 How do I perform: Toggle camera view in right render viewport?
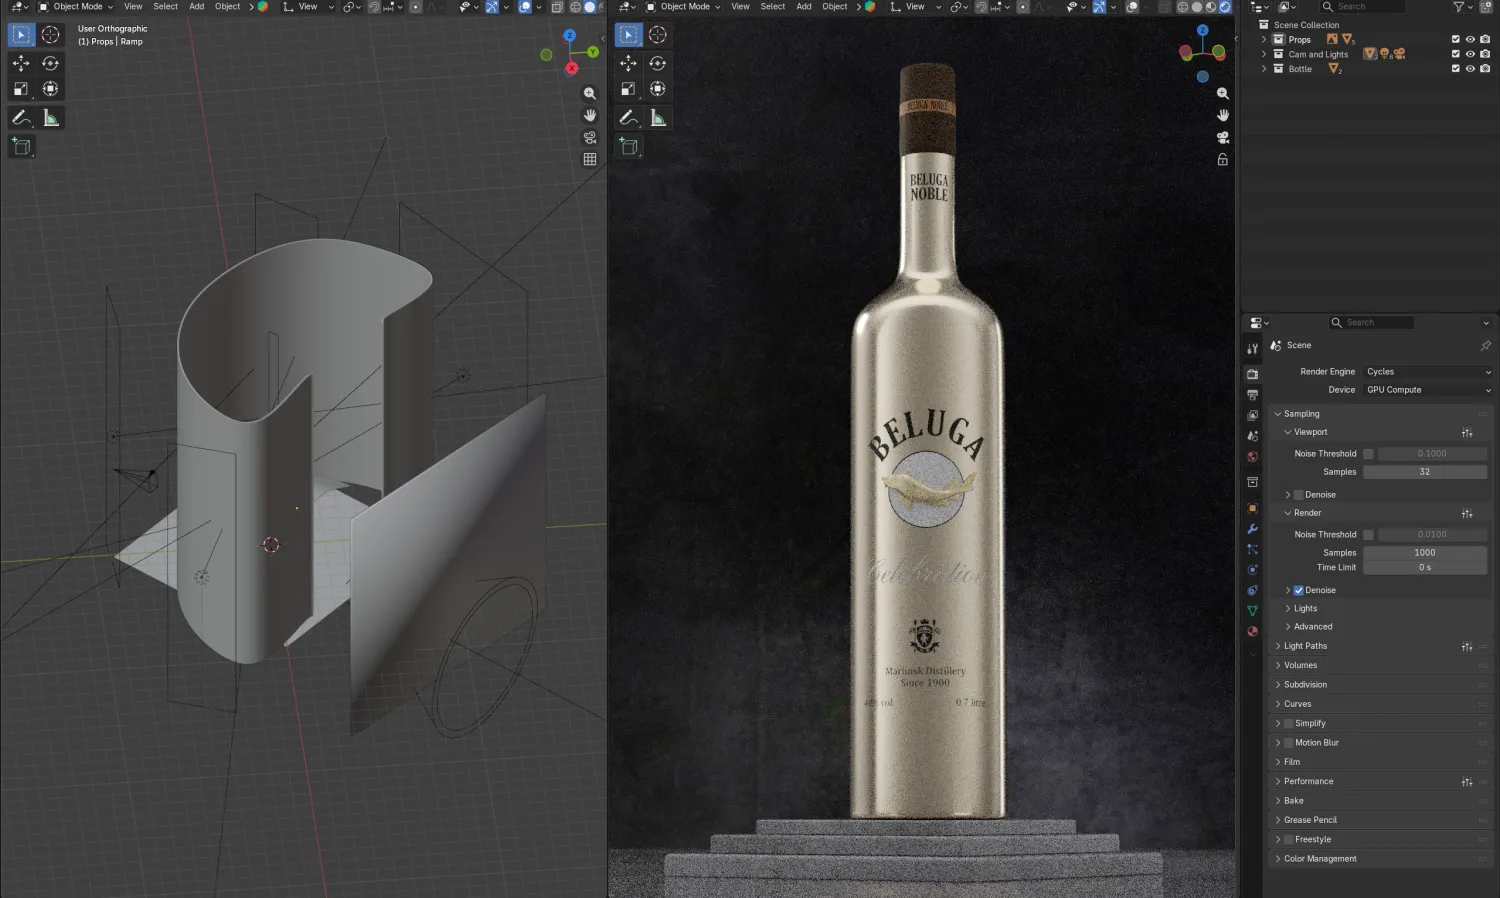coord(1222,137)
